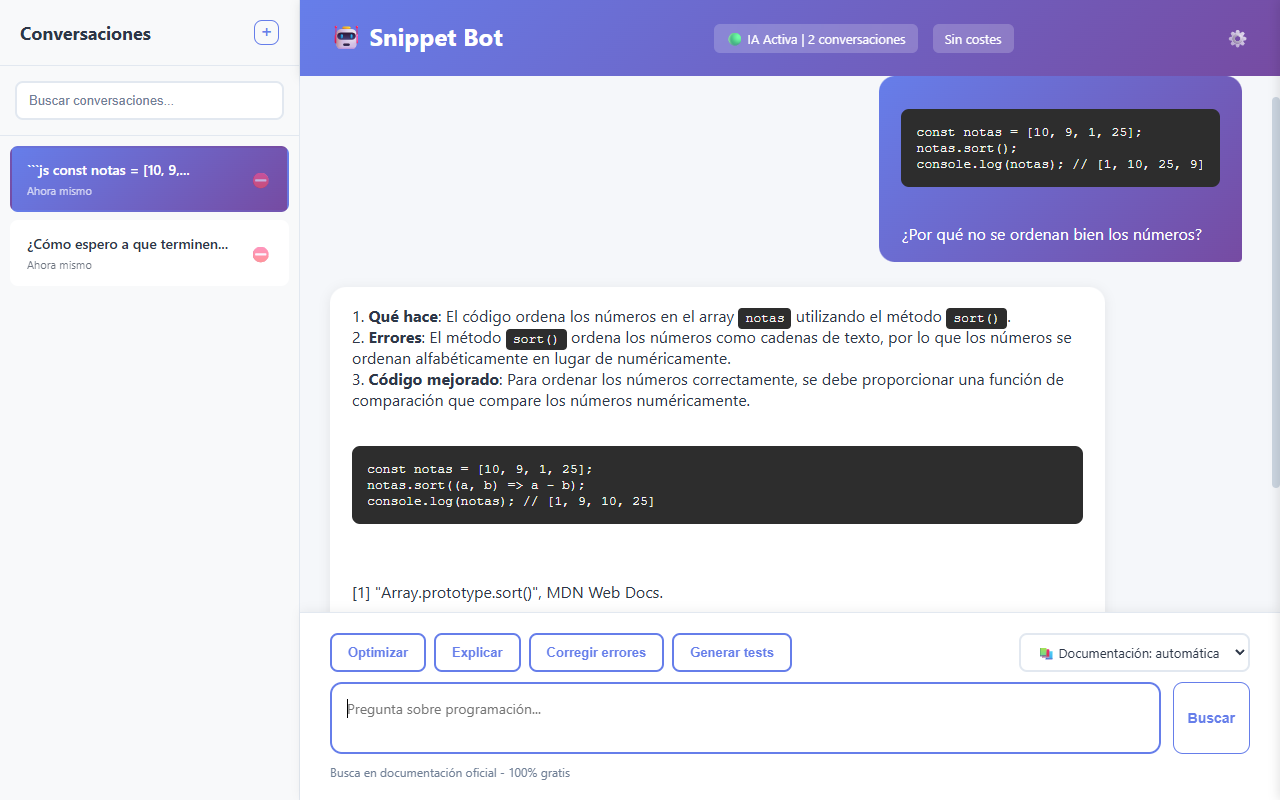Click "¿Por qué no se ordenan bien los números?"
The width and height of the screenshot is (1280, 800).
coord(1051,235)
